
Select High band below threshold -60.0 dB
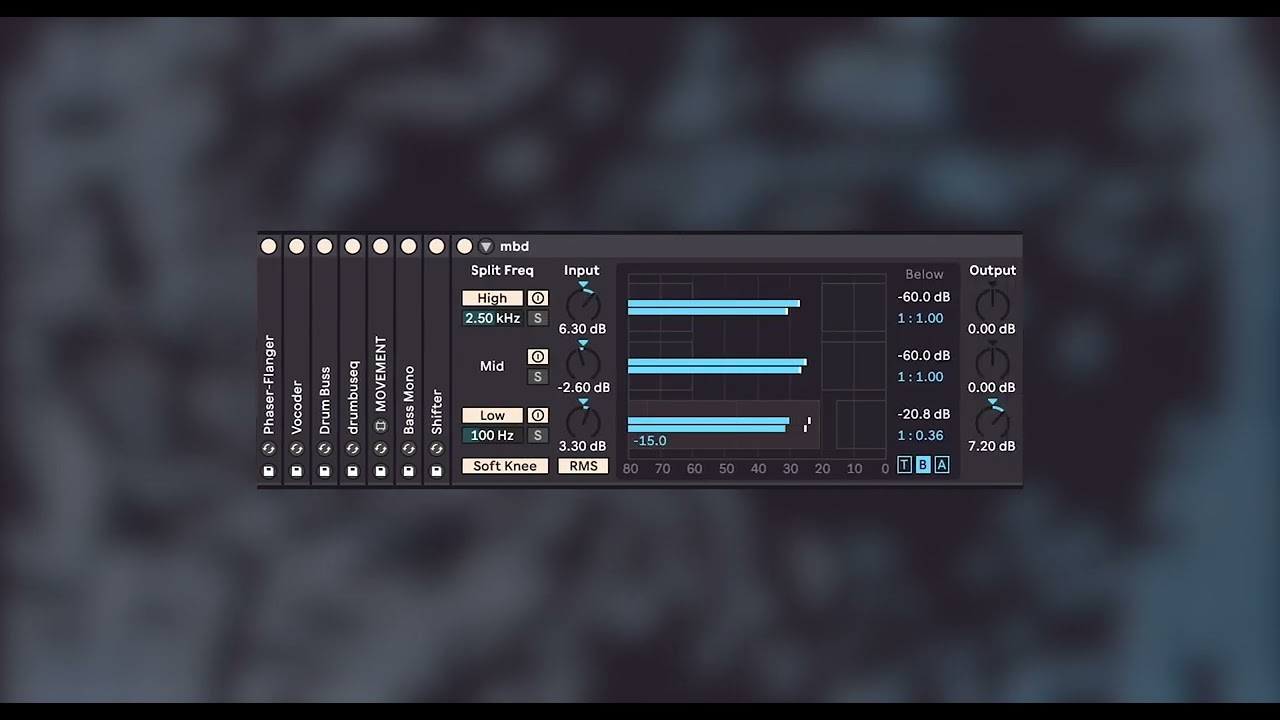(924, 297)
